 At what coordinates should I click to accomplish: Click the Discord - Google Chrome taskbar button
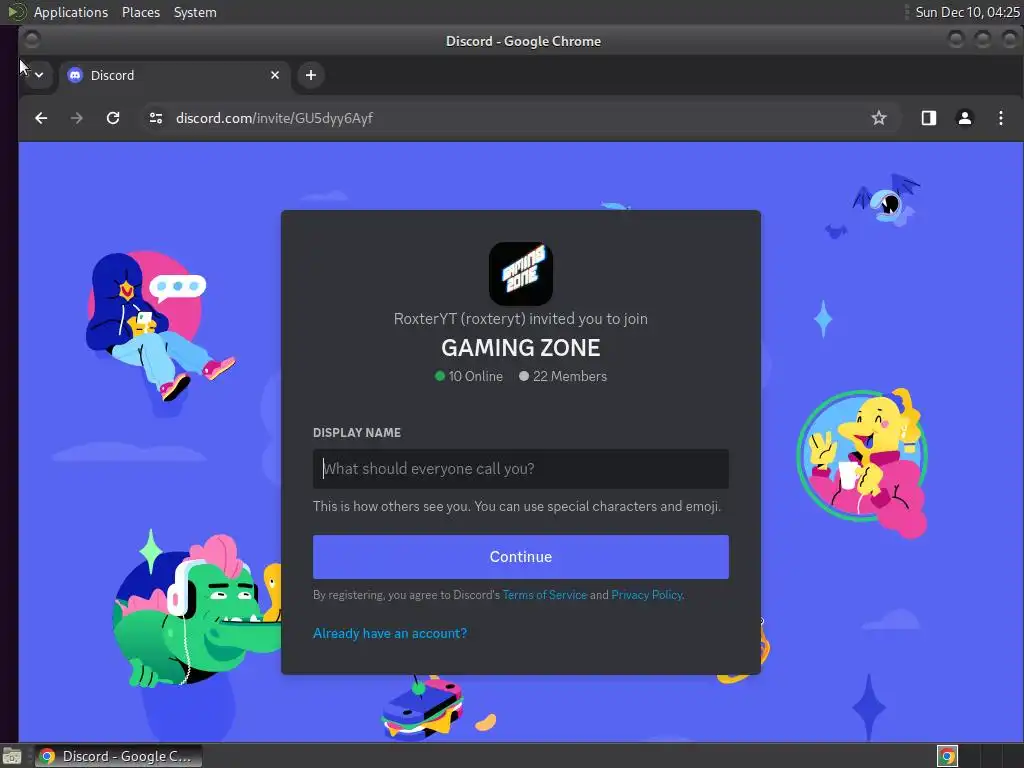[x=118, y=756]
